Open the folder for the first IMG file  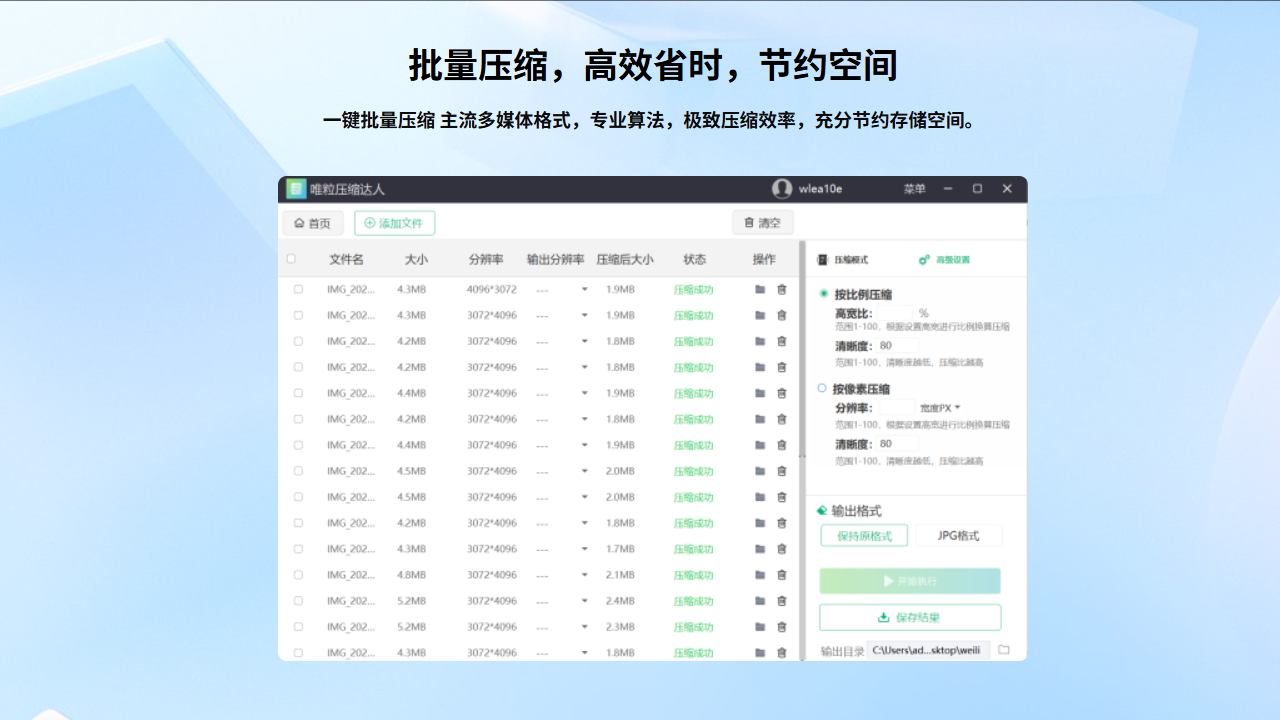click(x=761, y=289)
